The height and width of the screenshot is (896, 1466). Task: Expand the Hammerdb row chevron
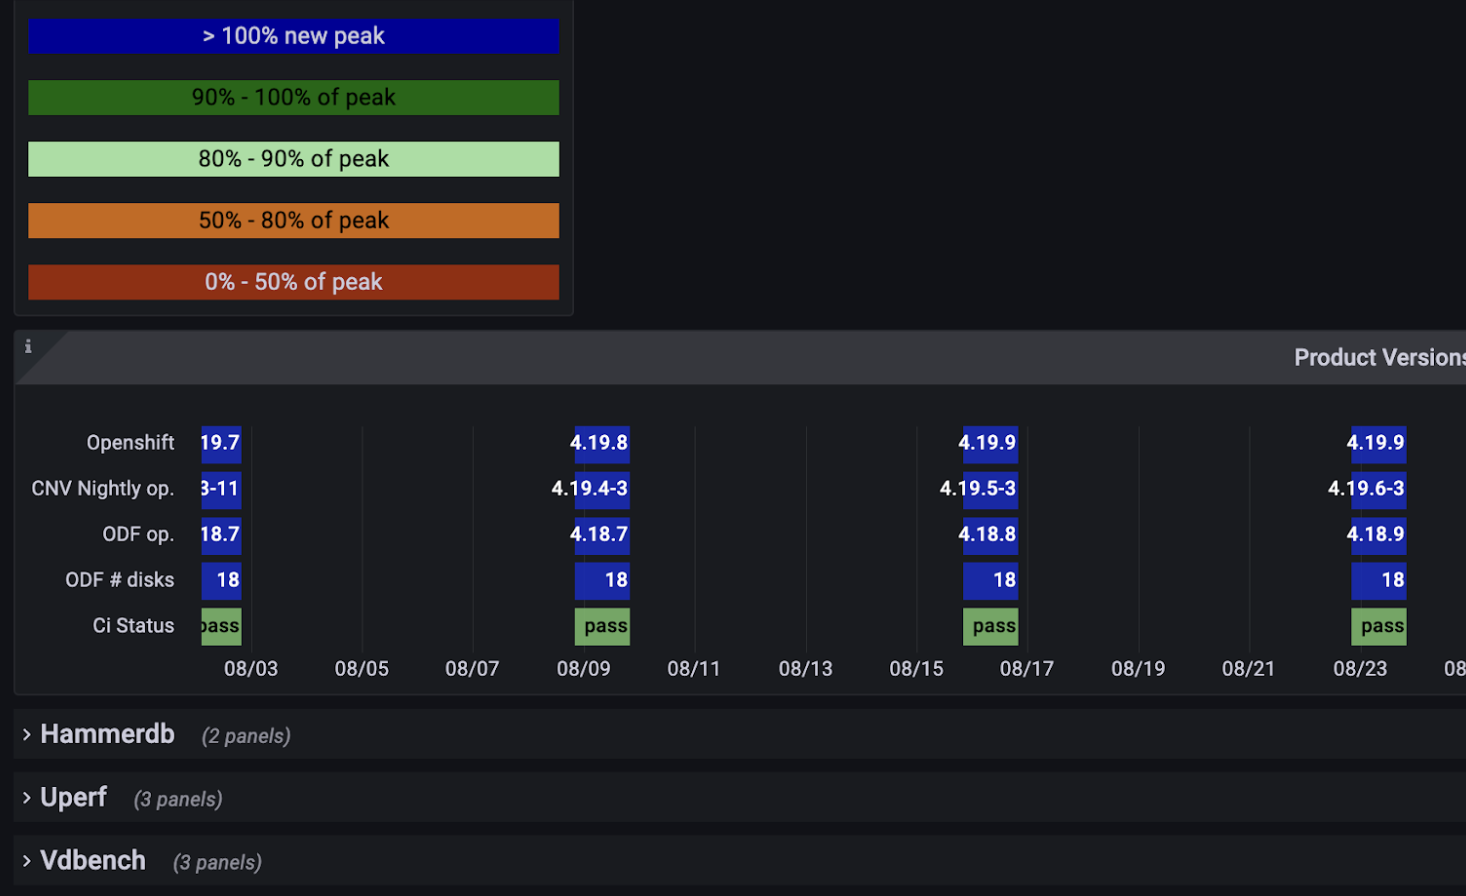point(27,735)
